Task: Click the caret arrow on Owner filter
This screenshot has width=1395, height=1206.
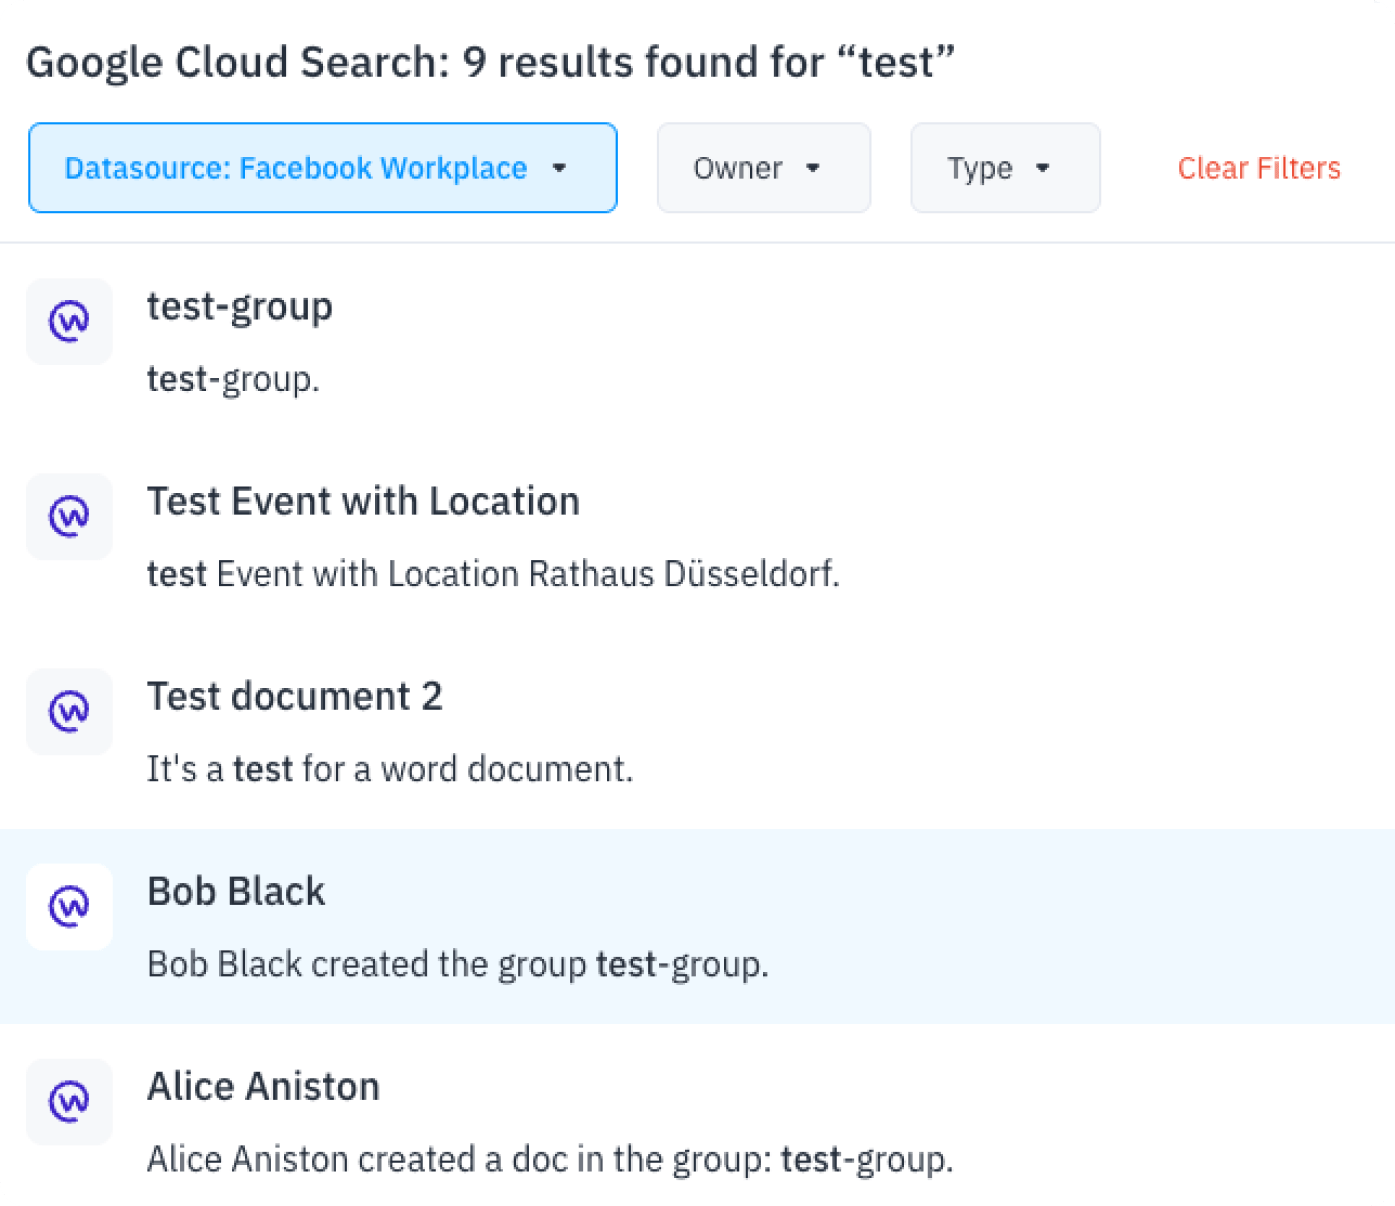Action: click(813, 168)
